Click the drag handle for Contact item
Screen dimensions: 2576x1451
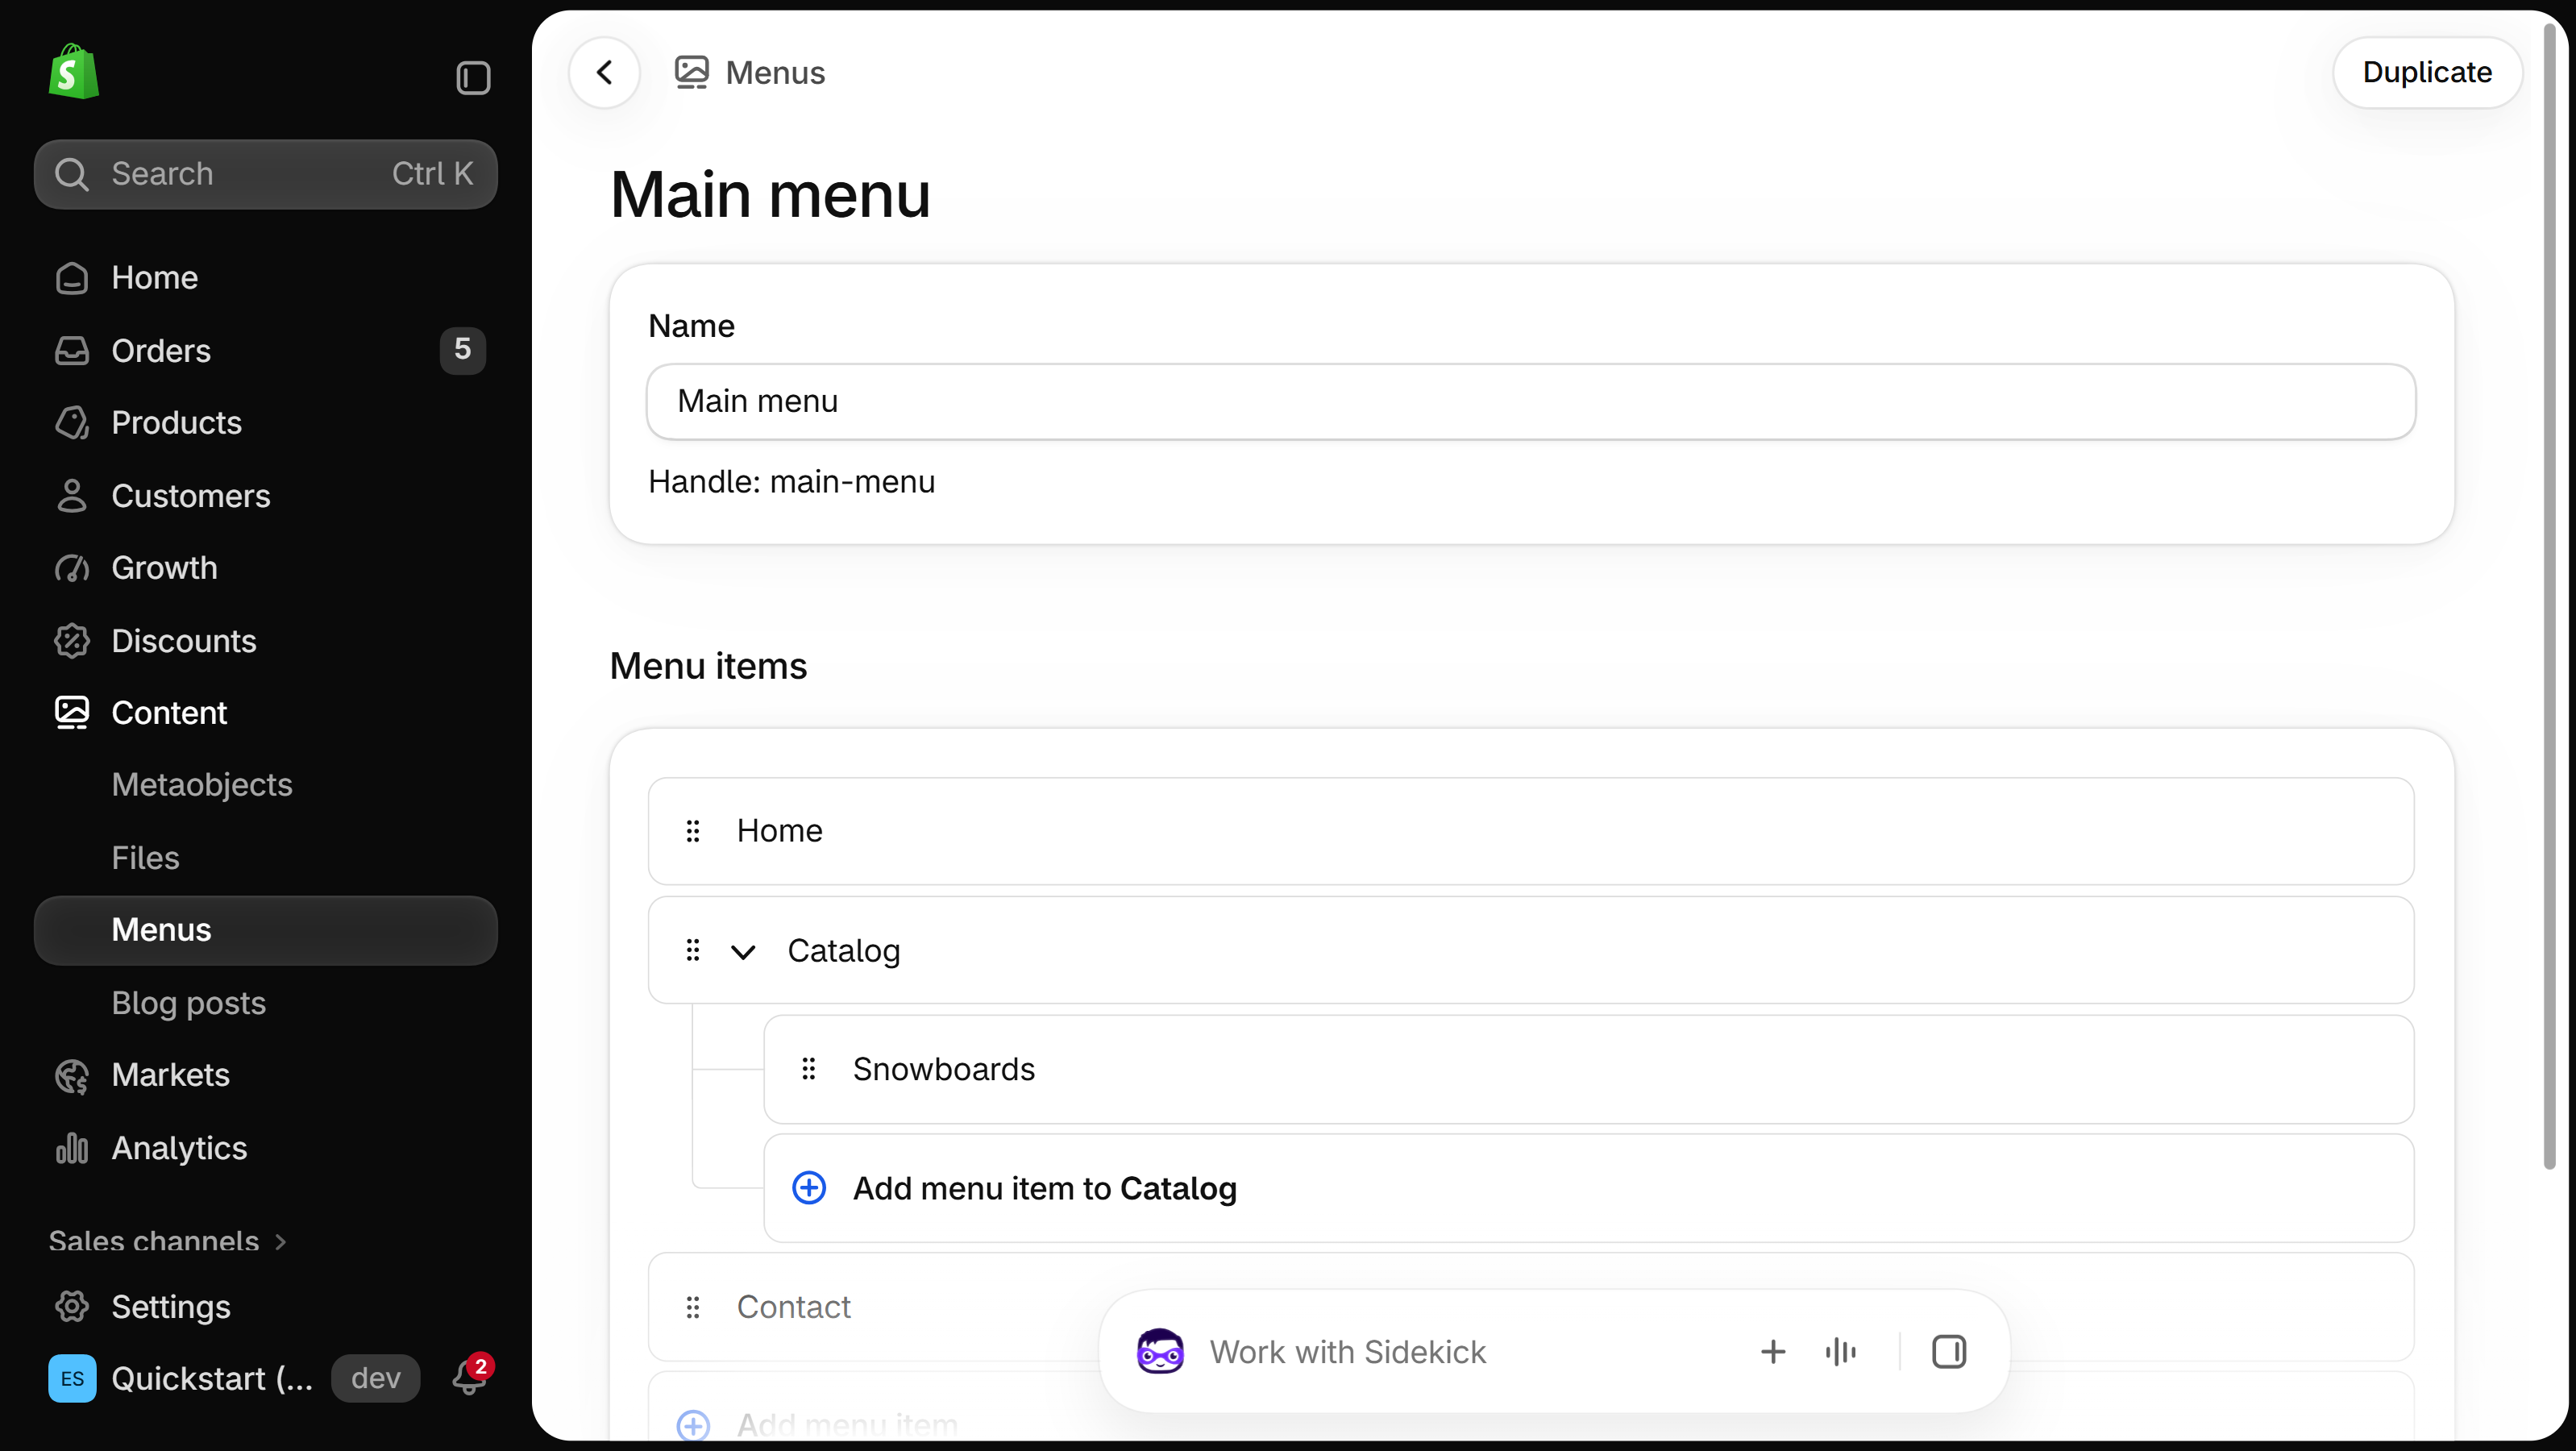pos(692,1307)
